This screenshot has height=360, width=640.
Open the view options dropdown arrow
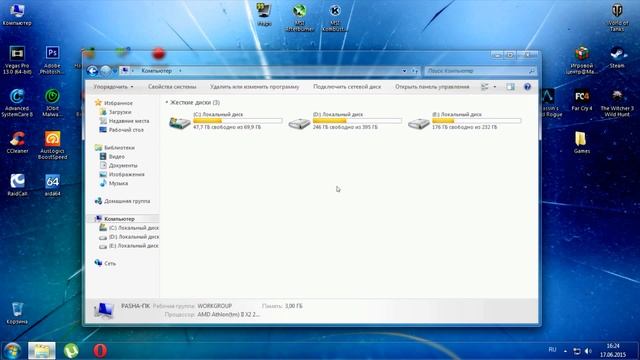(x=495, y=87)
